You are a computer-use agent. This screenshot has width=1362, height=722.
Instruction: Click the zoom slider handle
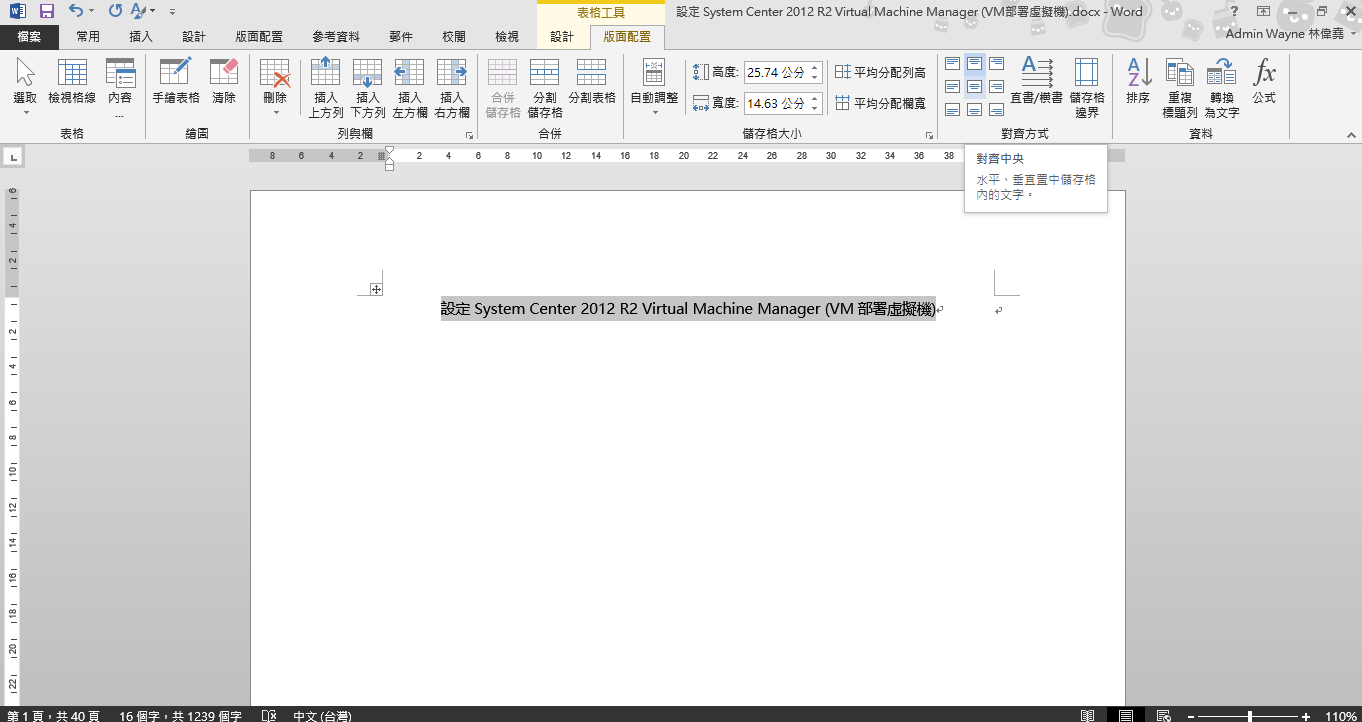pyautogui.click(x=1250, y=716)
